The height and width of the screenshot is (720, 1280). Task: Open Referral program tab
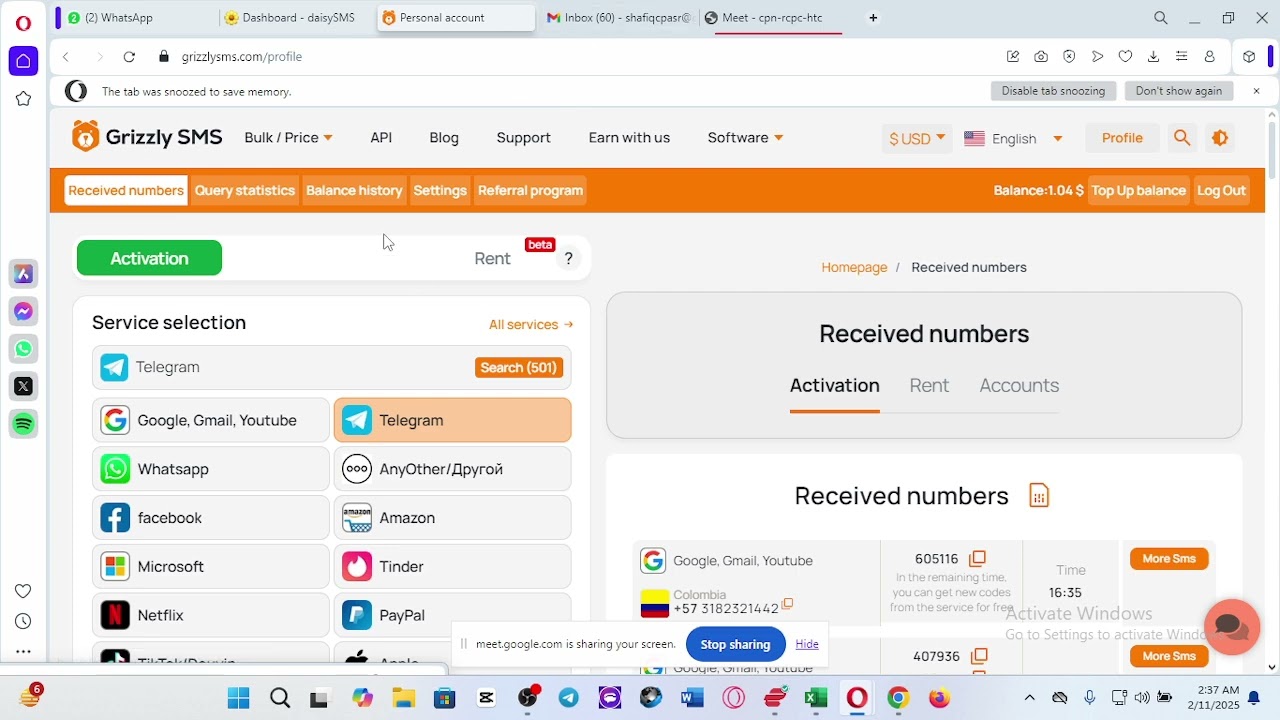click(x=530, y=191)
